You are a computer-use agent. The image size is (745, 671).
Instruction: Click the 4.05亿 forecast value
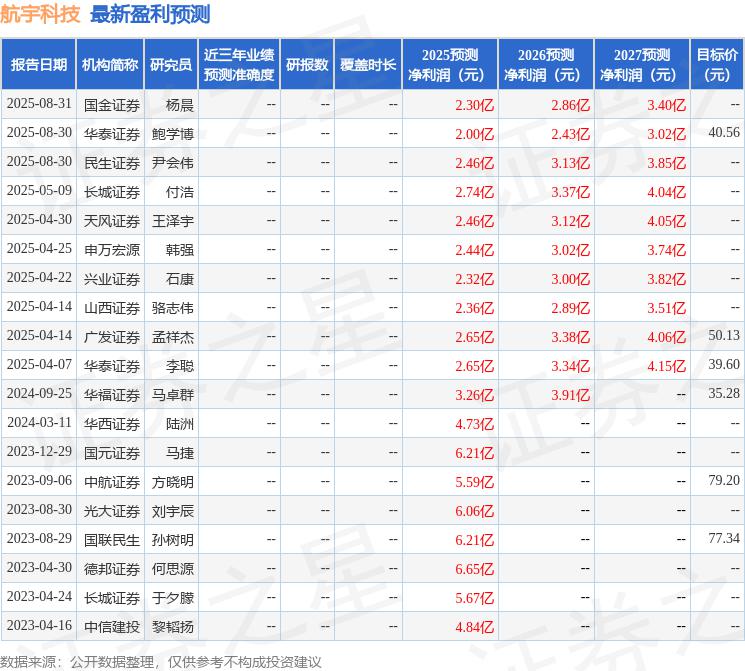pos(666,221)
